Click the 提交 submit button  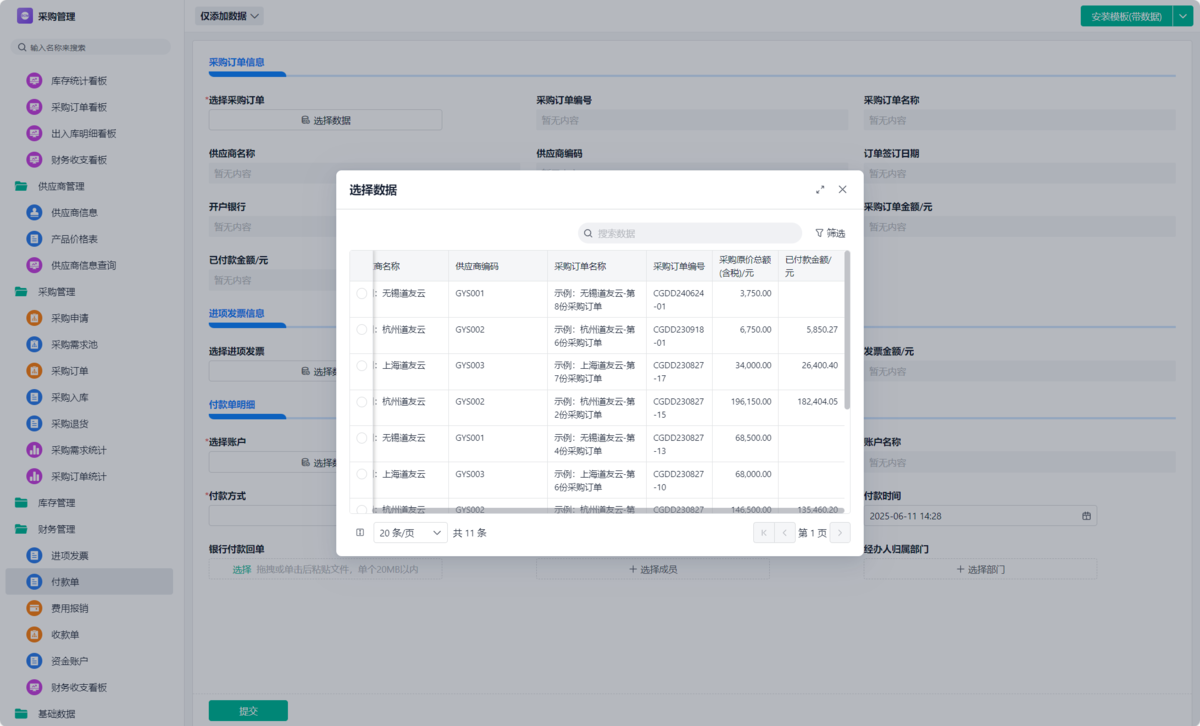(x=248, y=711)
